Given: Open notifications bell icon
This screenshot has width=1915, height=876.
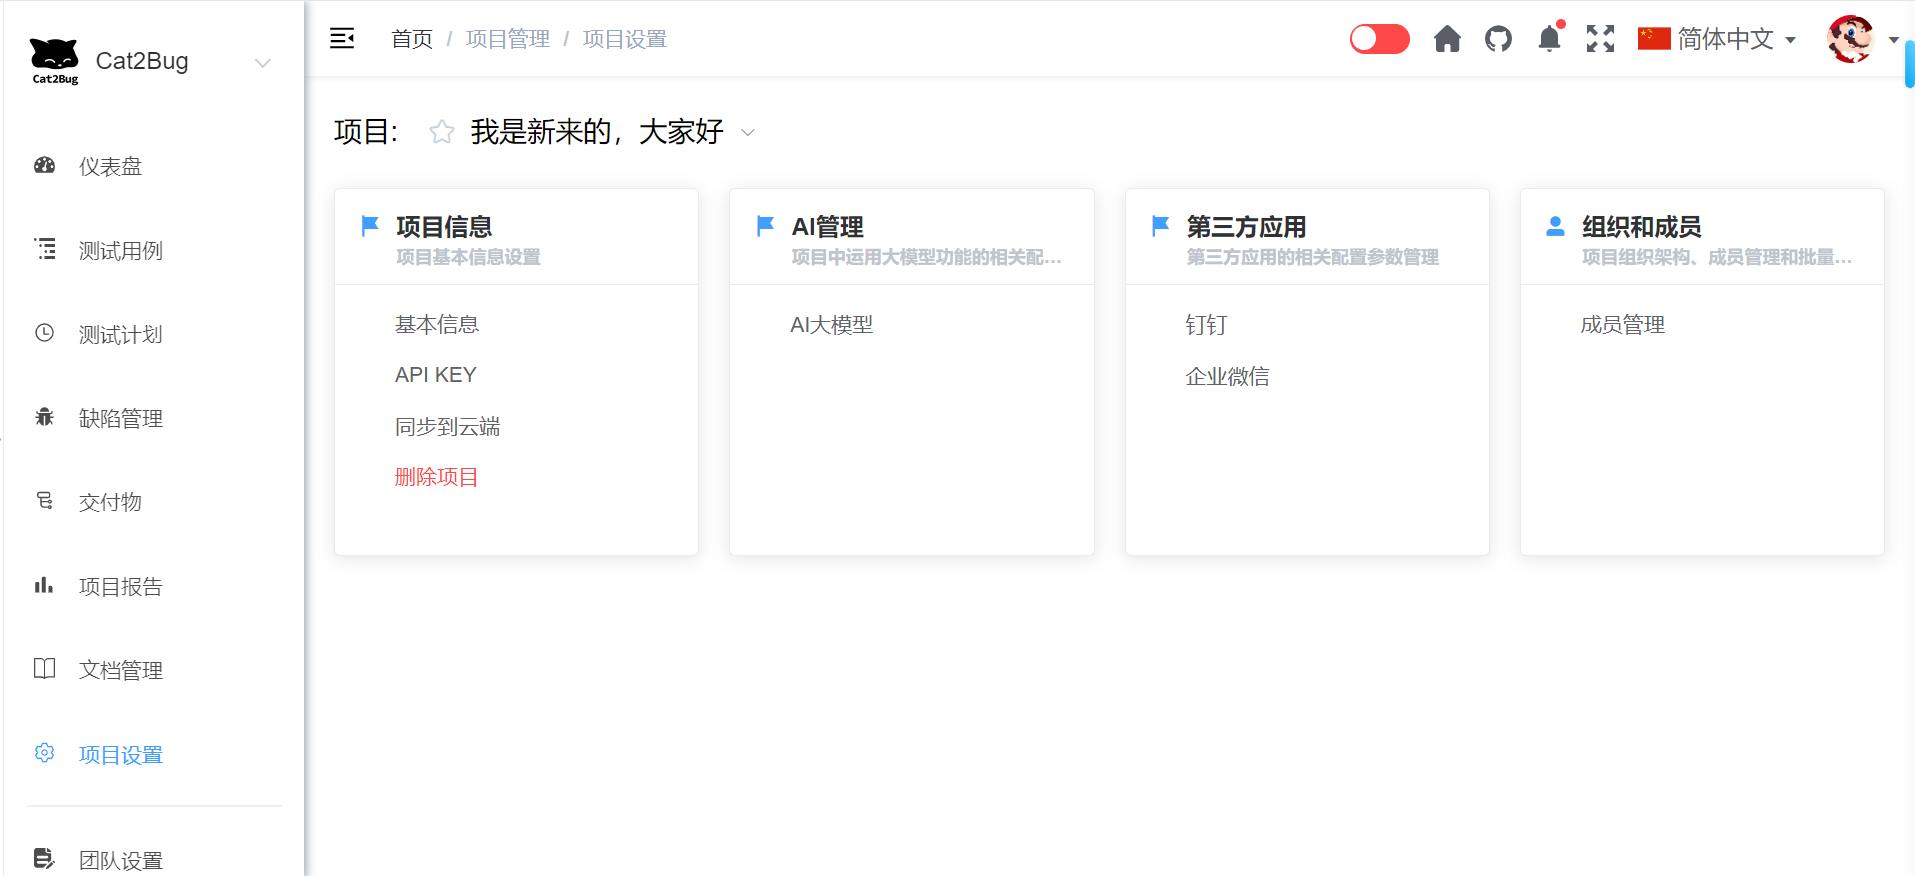Looking at the screenshot, I should (1550, 39).
